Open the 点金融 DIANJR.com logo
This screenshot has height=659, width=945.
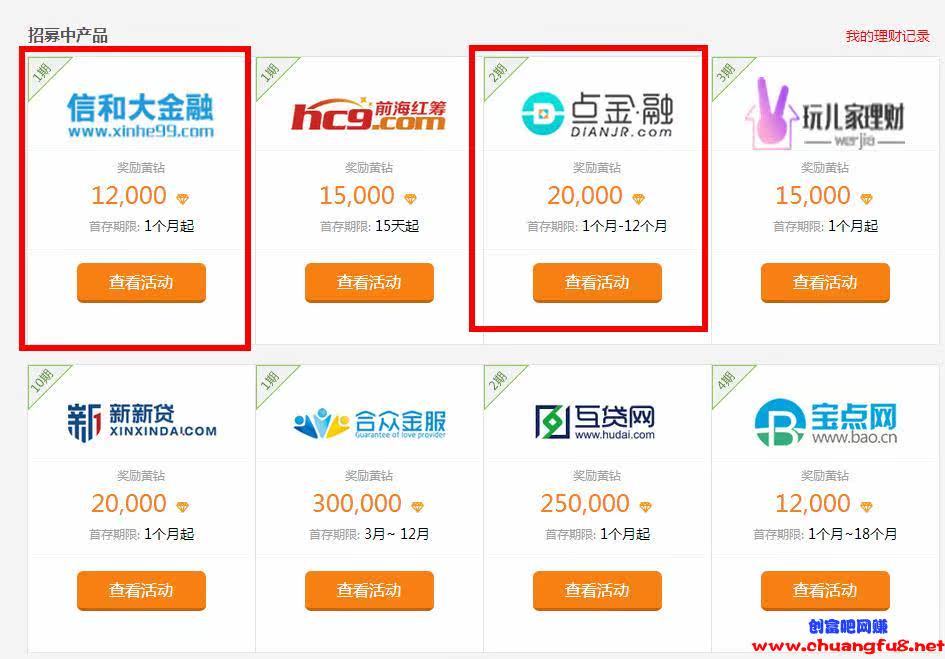tap(597, 114)
